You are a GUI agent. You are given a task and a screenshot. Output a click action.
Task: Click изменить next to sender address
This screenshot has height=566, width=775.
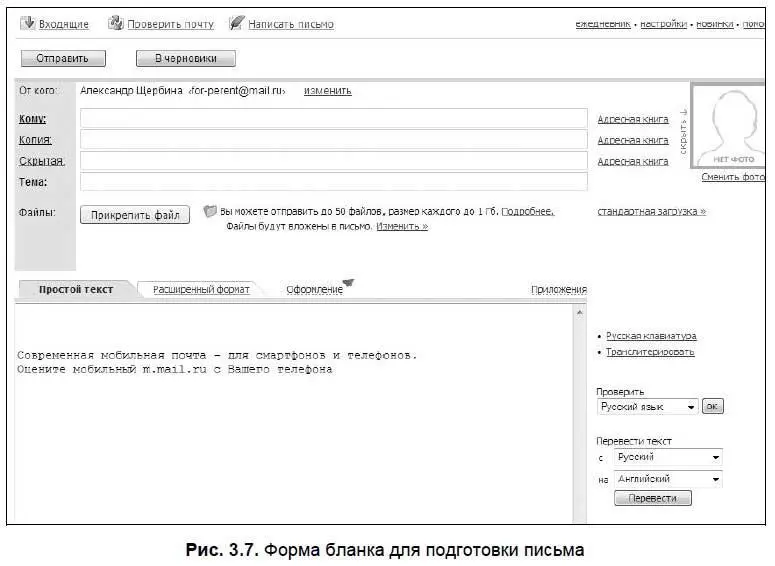click(x=327, y=91)
